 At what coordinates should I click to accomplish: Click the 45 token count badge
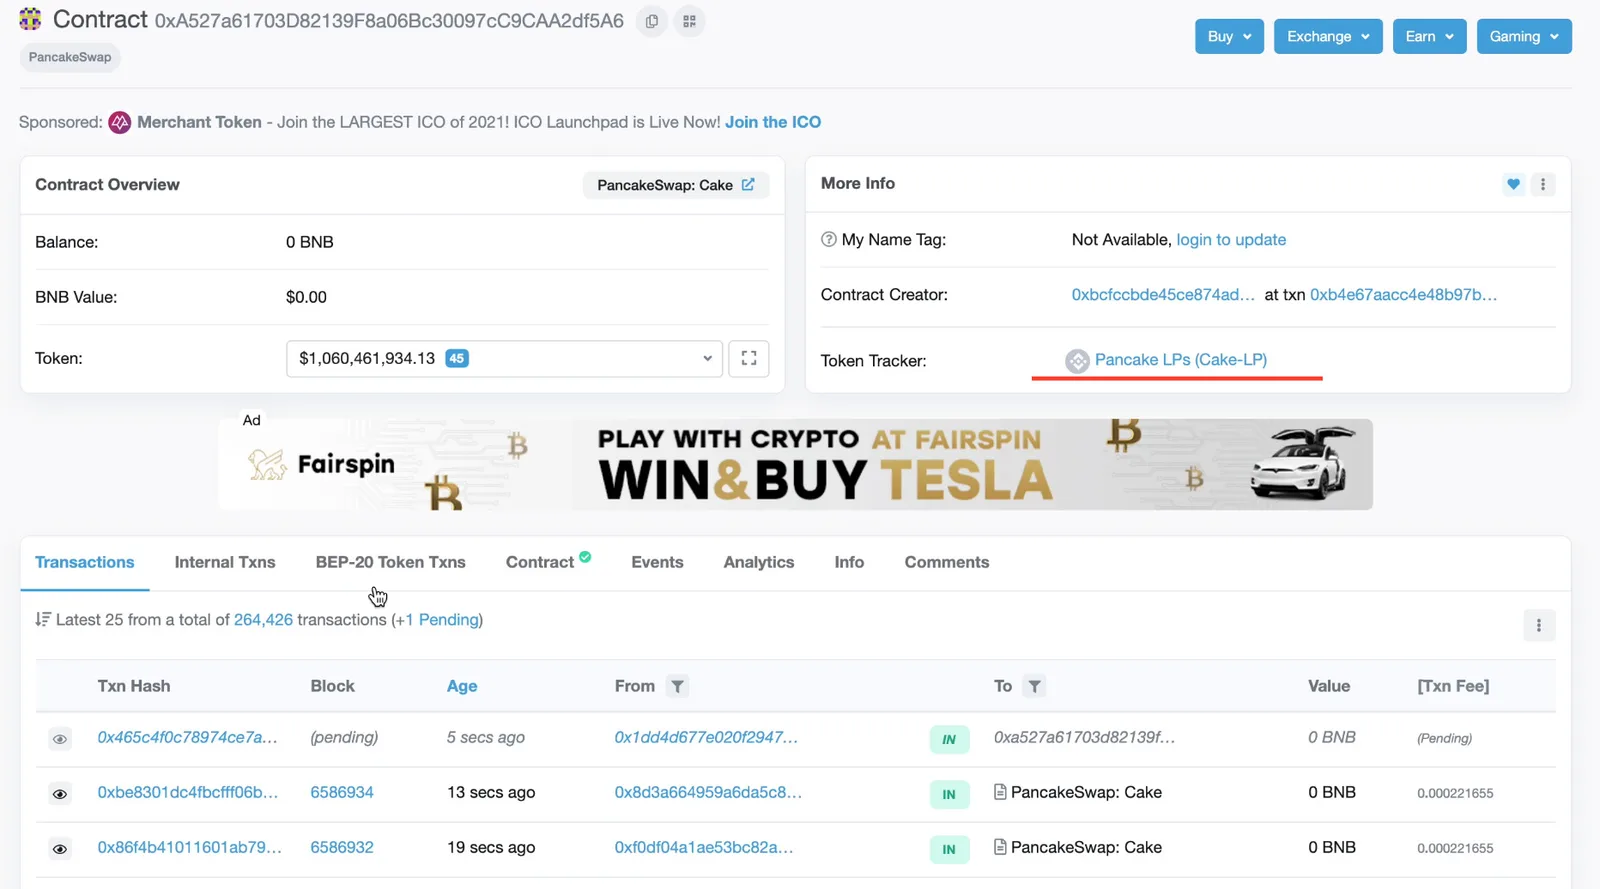pyautogui.click(x=457, y=358)
